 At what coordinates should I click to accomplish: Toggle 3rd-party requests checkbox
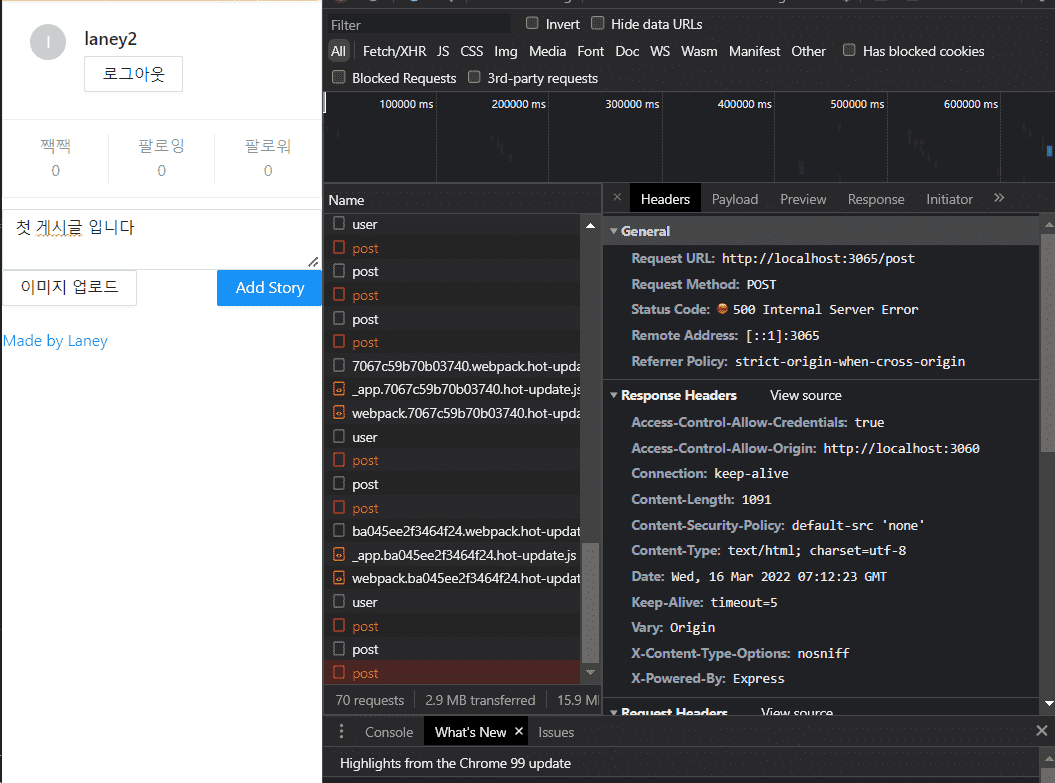[x=474, y=77]
